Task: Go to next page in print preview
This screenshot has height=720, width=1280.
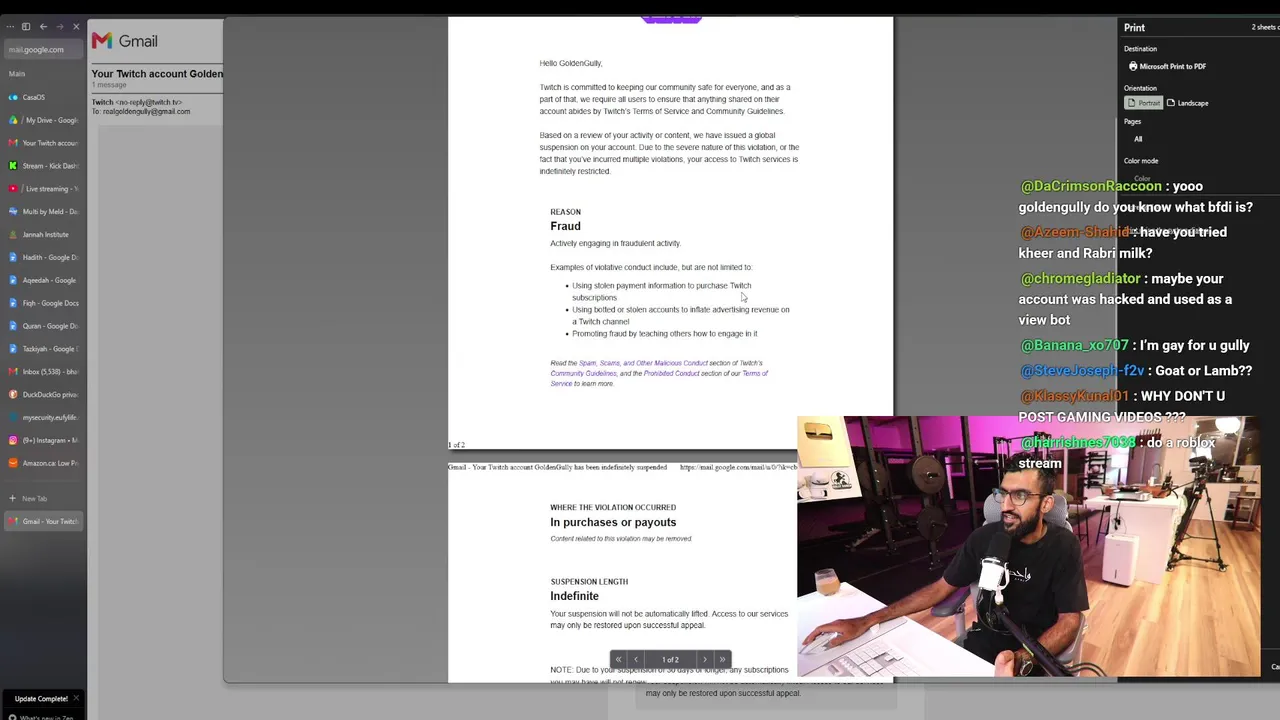Action: click(x=705, y=659)
